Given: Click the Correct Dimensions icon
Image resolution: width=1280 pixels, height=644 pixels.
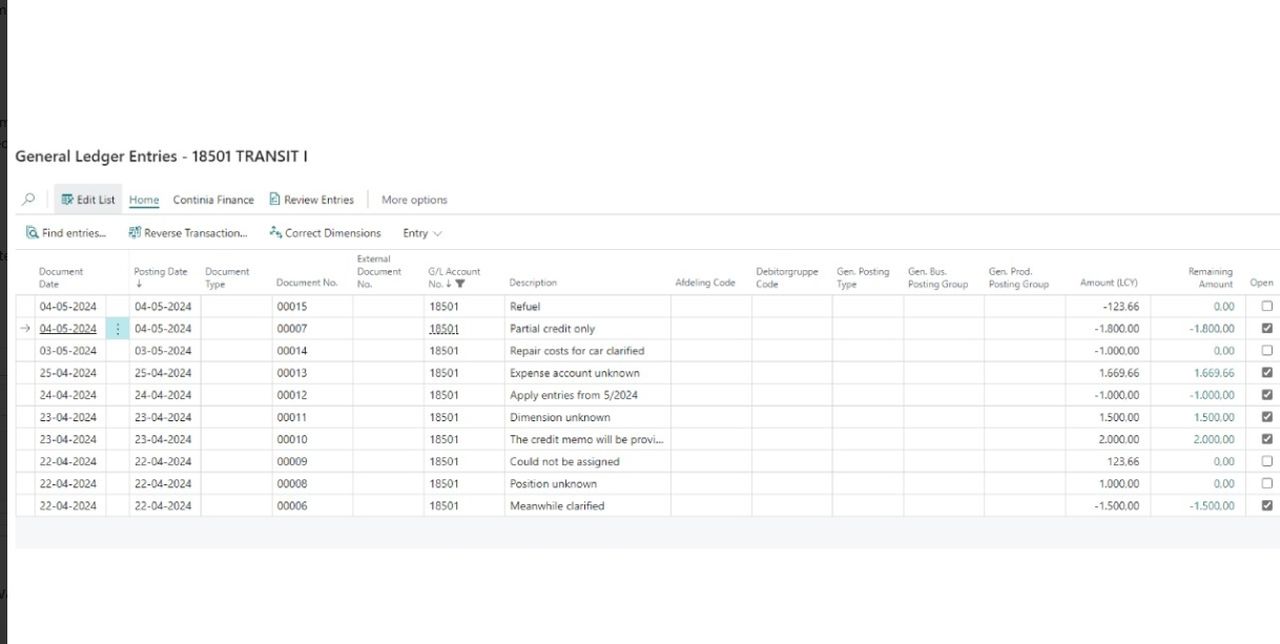Looking at the screenshot, I should 276,233.
